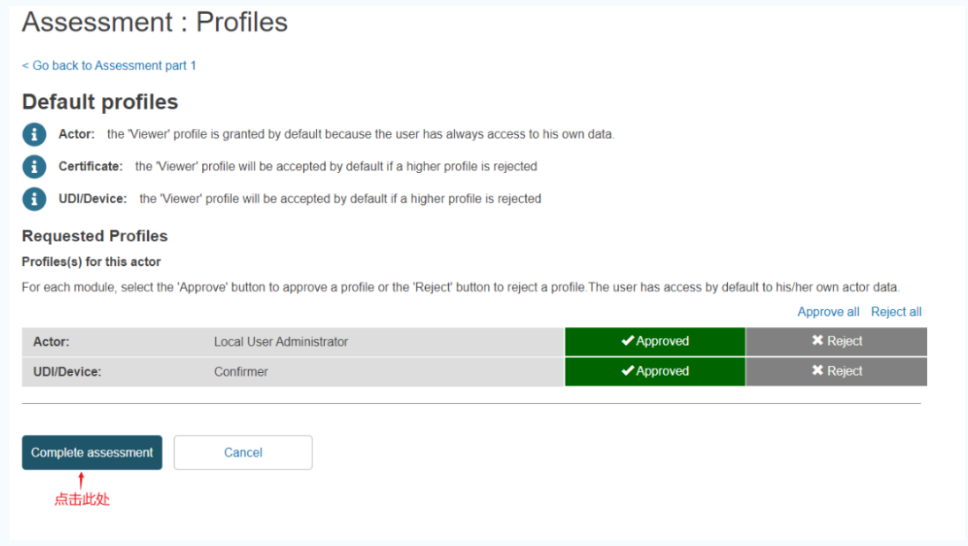
Task: Reject all requested profiles
Action: click(896, 312)
